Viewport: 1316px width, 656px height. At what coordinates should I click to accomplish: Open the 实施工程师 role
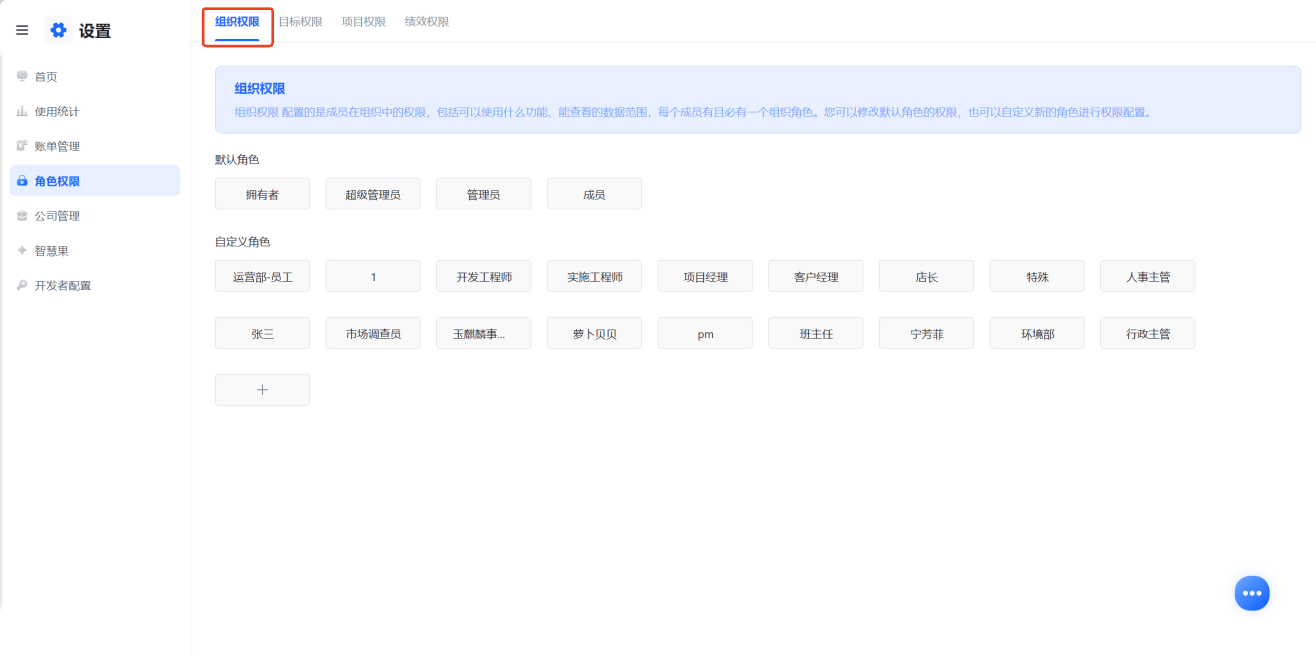[x=594, y=276]
